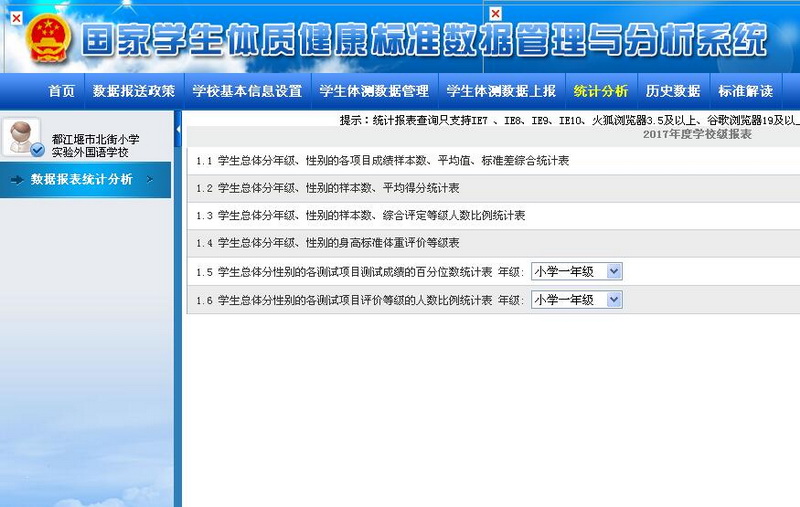Go to the 首页 navigation tab

(61, 91)
